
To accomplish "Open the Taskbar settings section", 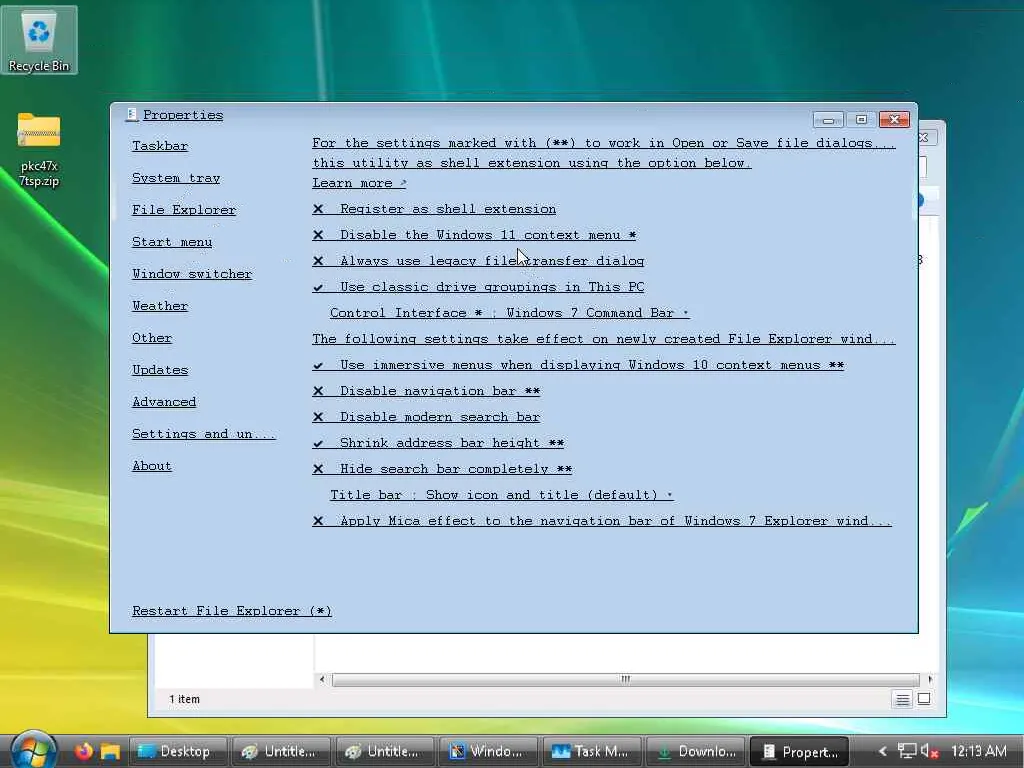I will point(160,146).
